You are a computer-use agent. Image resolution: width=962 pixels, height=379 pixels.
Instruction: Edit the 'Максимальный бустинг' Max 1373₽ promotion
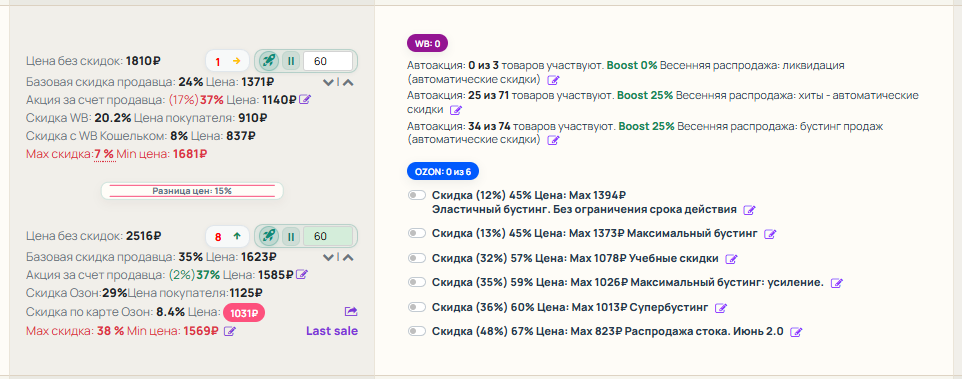tap(771, 234)
